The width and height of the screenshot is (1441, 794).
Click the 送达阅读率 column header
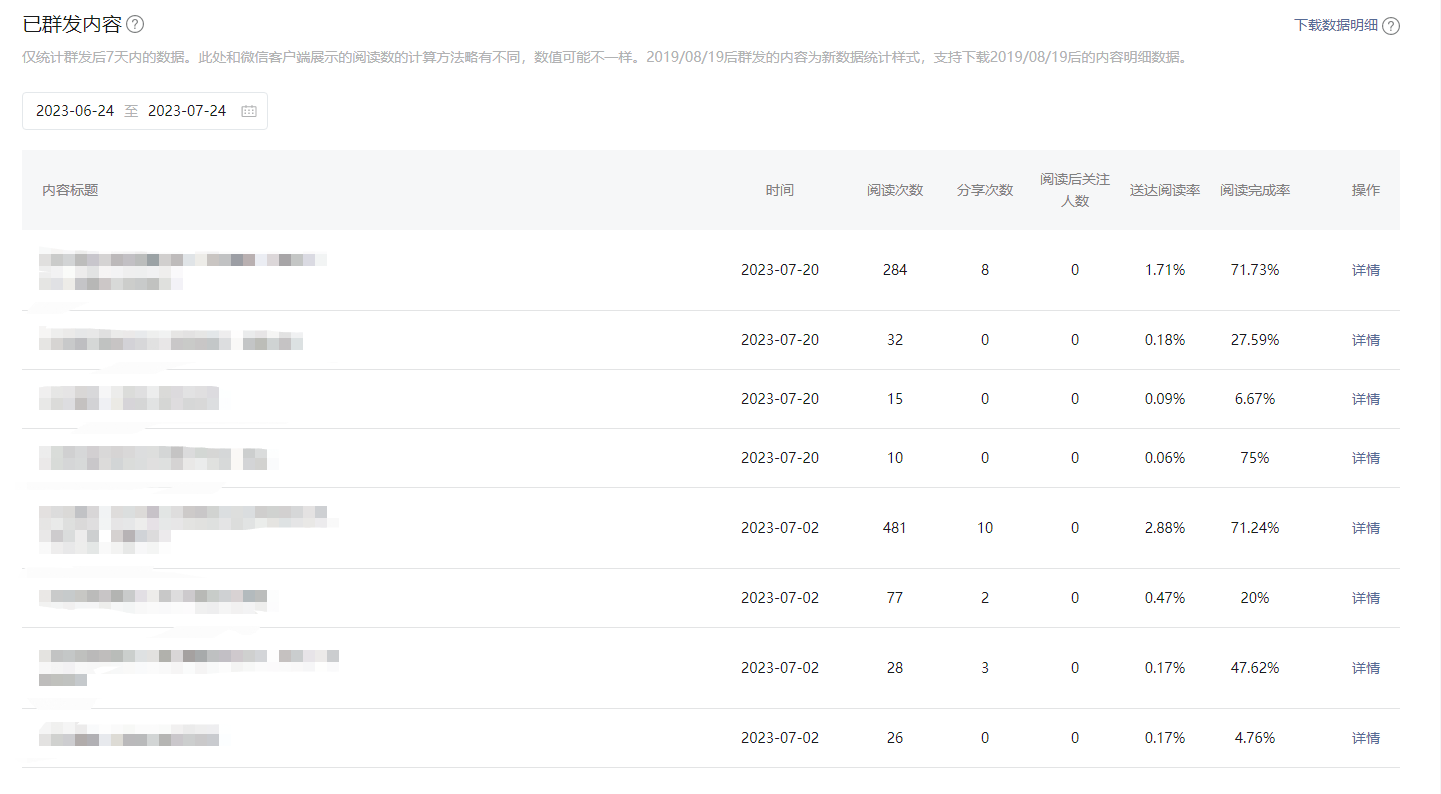point(1164,190)
